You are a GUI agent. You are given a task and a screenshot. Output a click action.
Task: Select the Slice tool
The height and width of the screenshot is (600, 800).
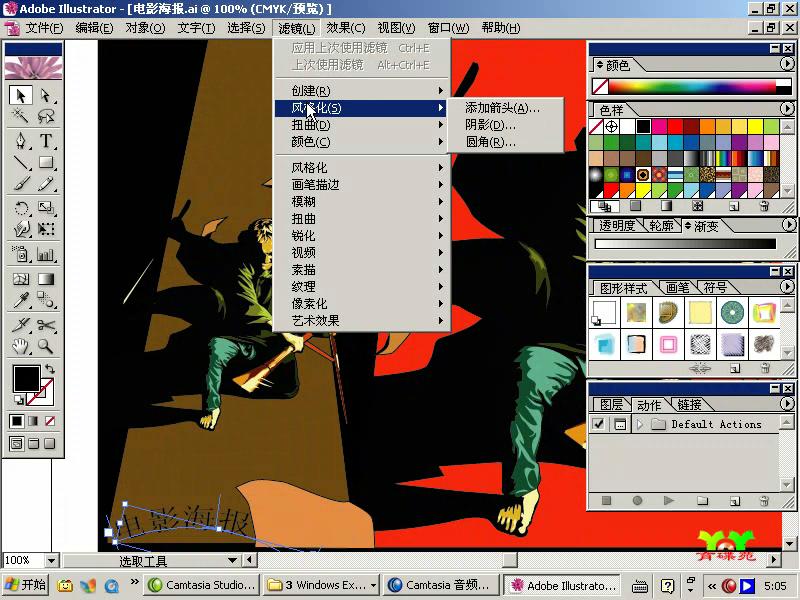pyautogui.click(x=21, y=325)
